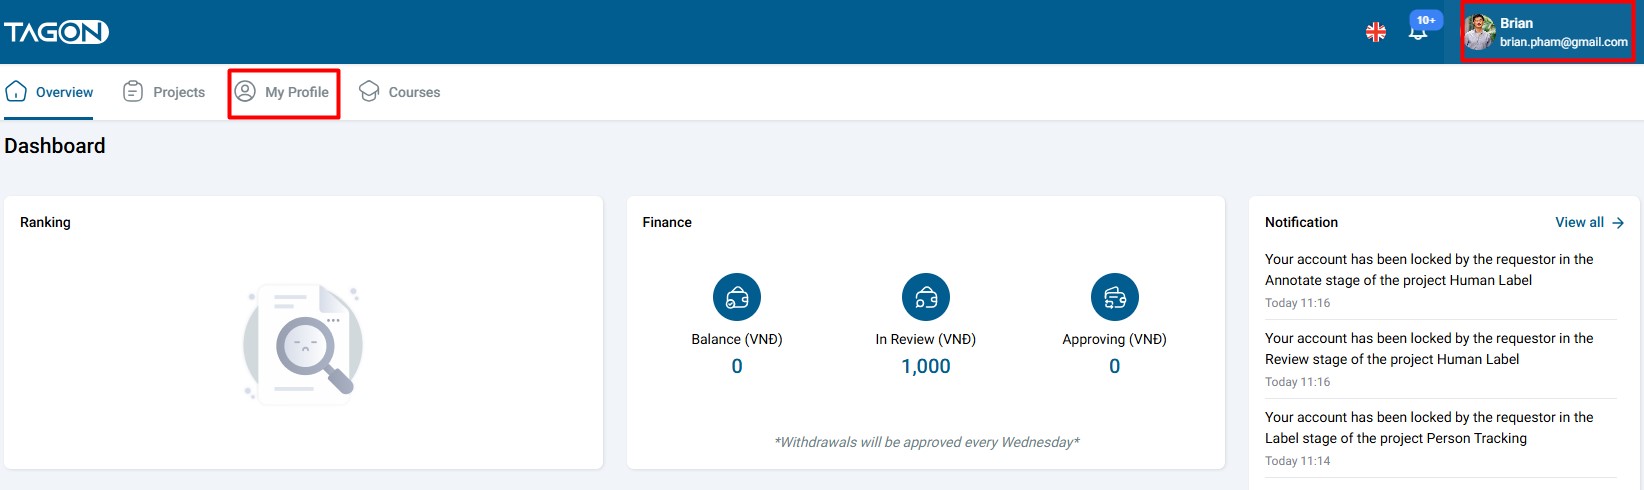Click the arrow beside View all

tap(1618, 223)
